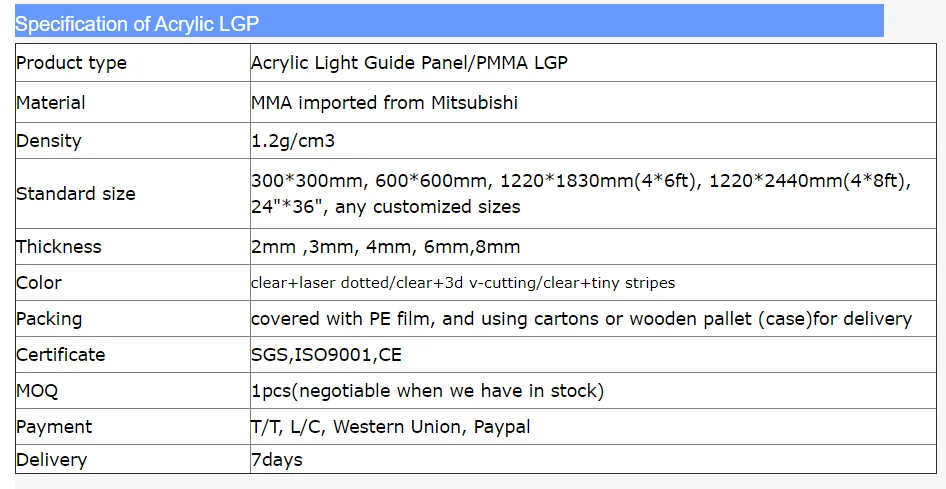Click the 1.2g/cm3 density value
Image resolution: width=946 pixels, height=489 pixels.
293,140
